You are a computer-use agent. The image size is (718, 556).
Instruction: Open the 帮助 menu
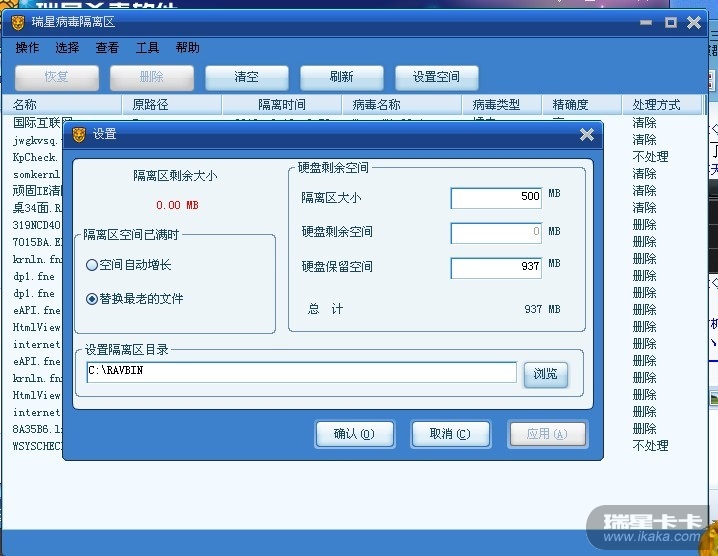187,48
